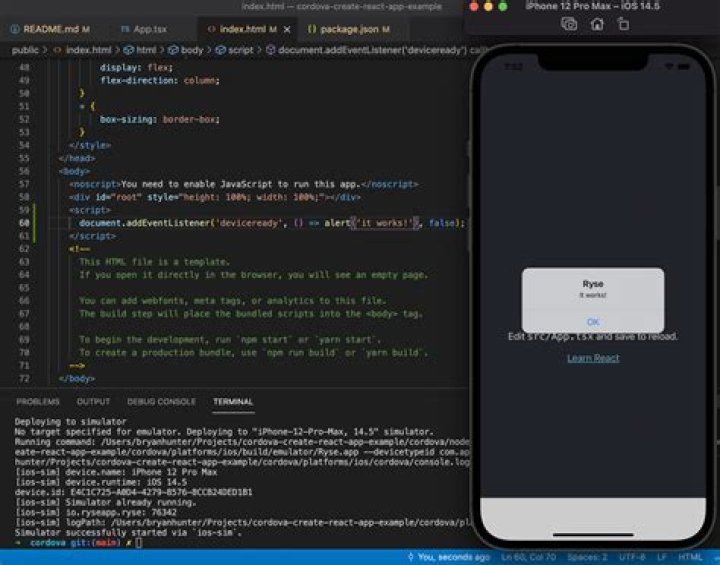Open the package.json editor tab
This screenshot has width=720, height=565.
coord(349,29)
